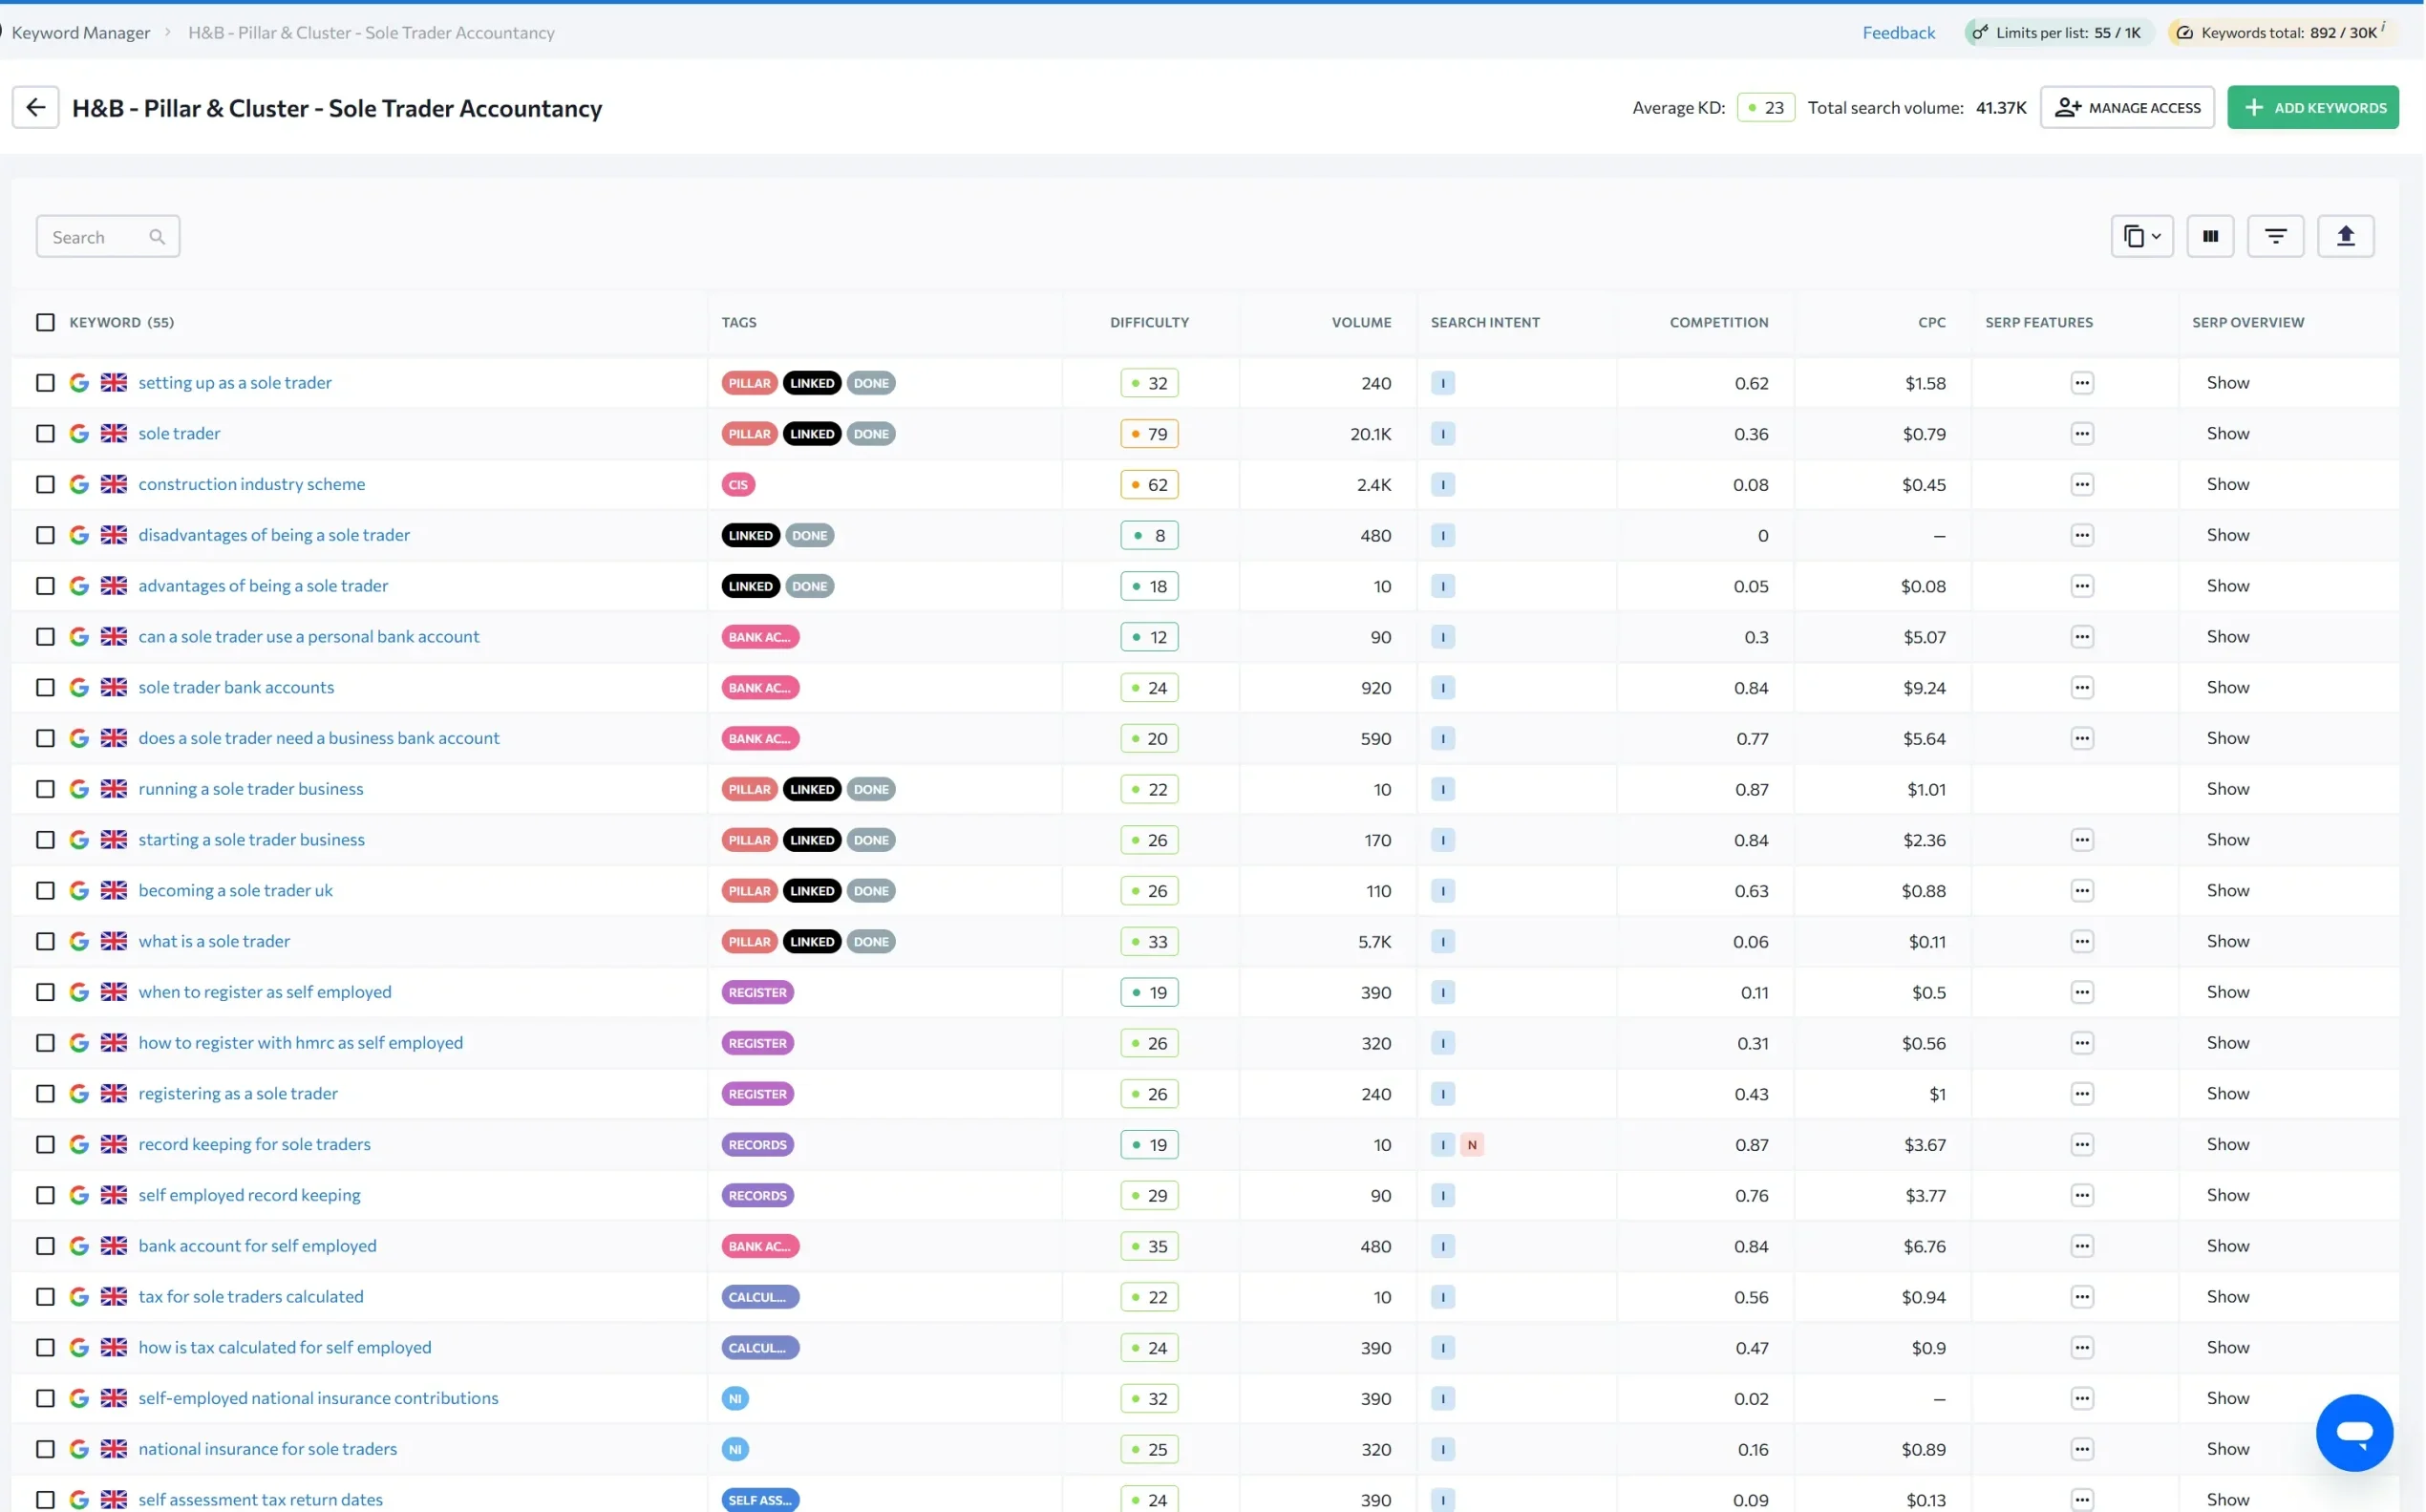The image size is (2426, 1512).
Task: Click Google icon on setting up as a sole trader
Action: [x=79, y=383]
